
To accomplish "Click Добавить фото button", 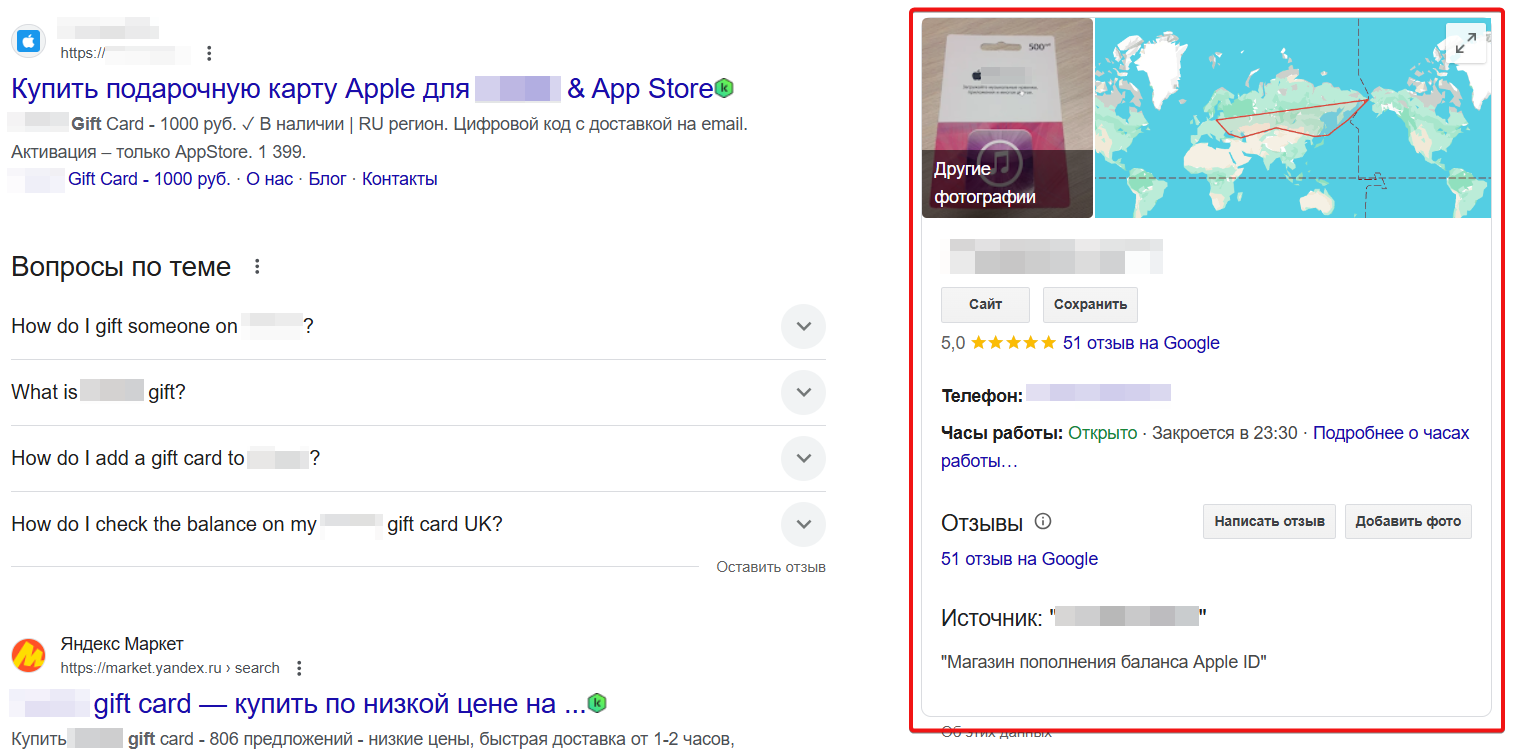I will tap(1408, 521).
